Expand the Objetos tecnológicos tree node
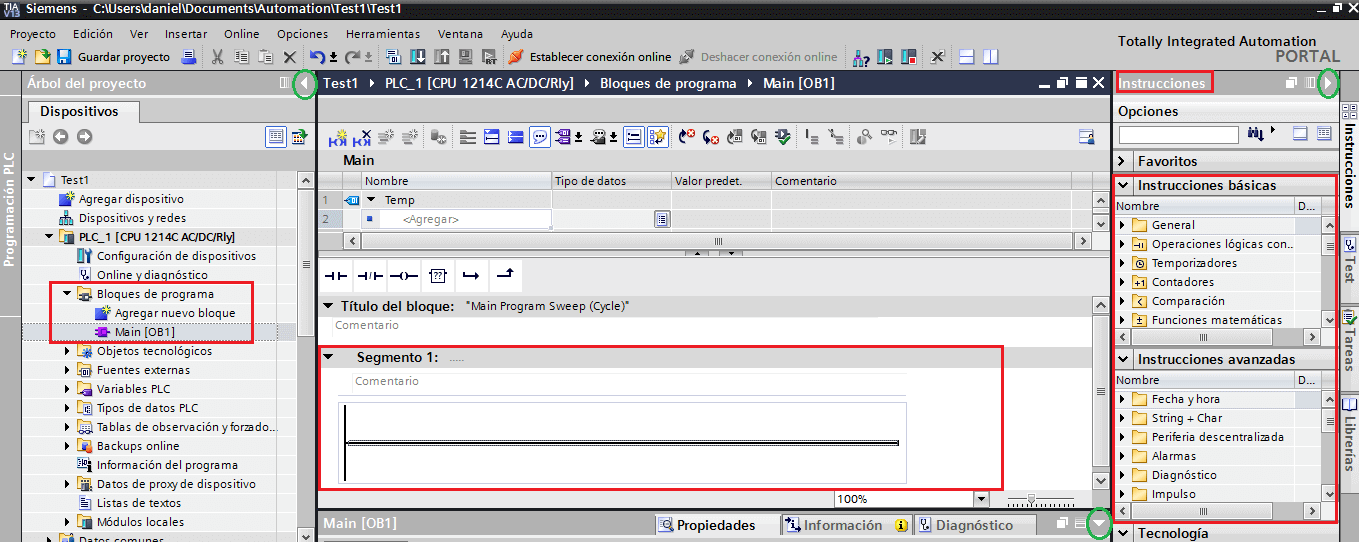 67,351
